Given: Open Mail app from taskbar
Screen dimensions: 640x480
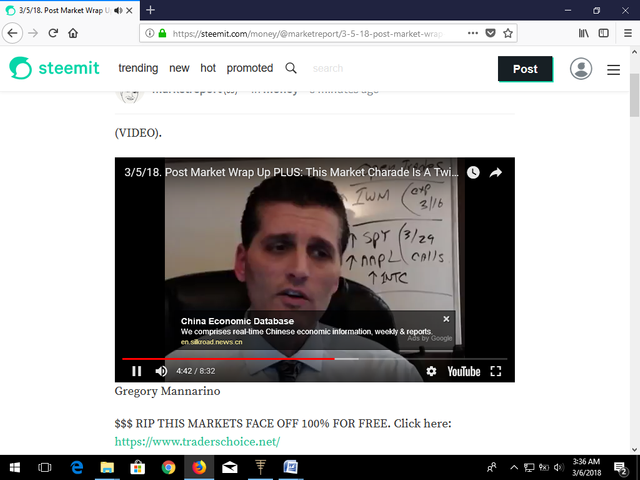Looking at the screenshot, I should (x=230, y=467).
